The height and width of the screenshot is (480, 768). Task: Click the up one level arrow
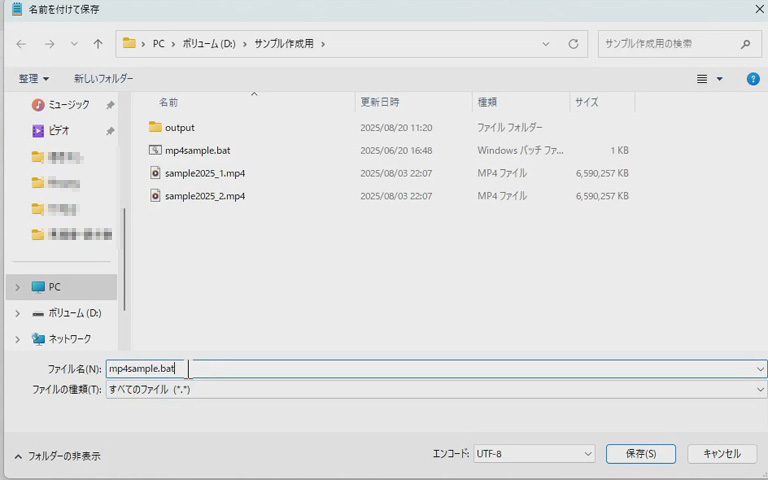tap(98, 44)
